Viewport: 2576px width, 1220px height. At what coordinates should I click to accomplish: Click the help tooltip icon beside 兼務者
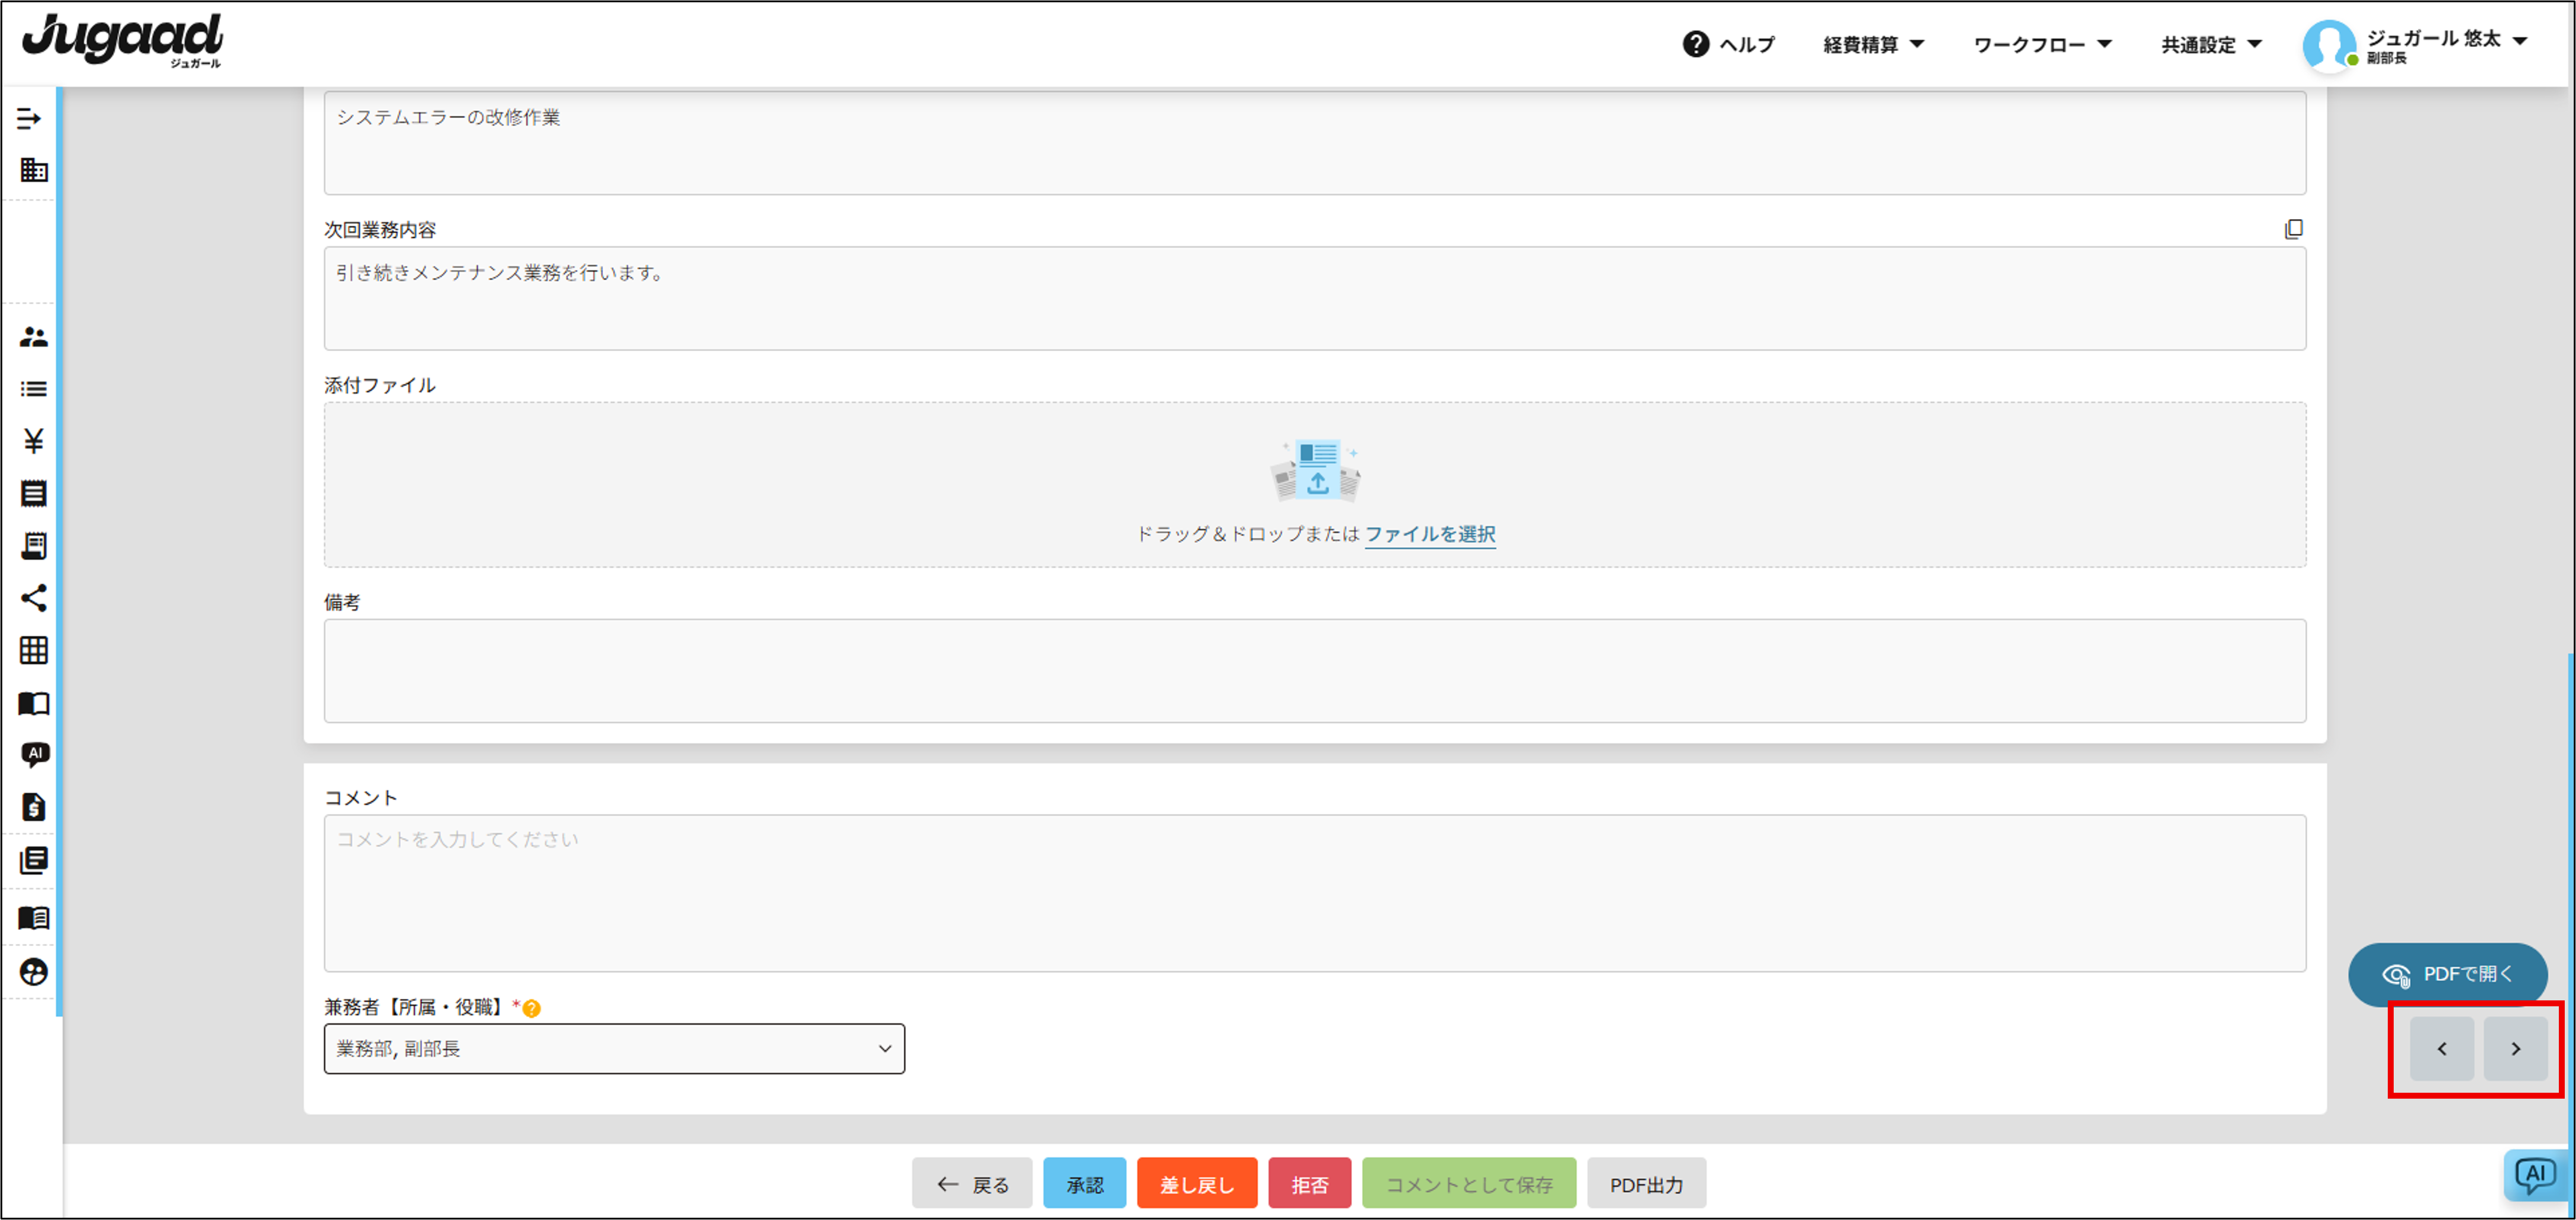(532, 1008)
